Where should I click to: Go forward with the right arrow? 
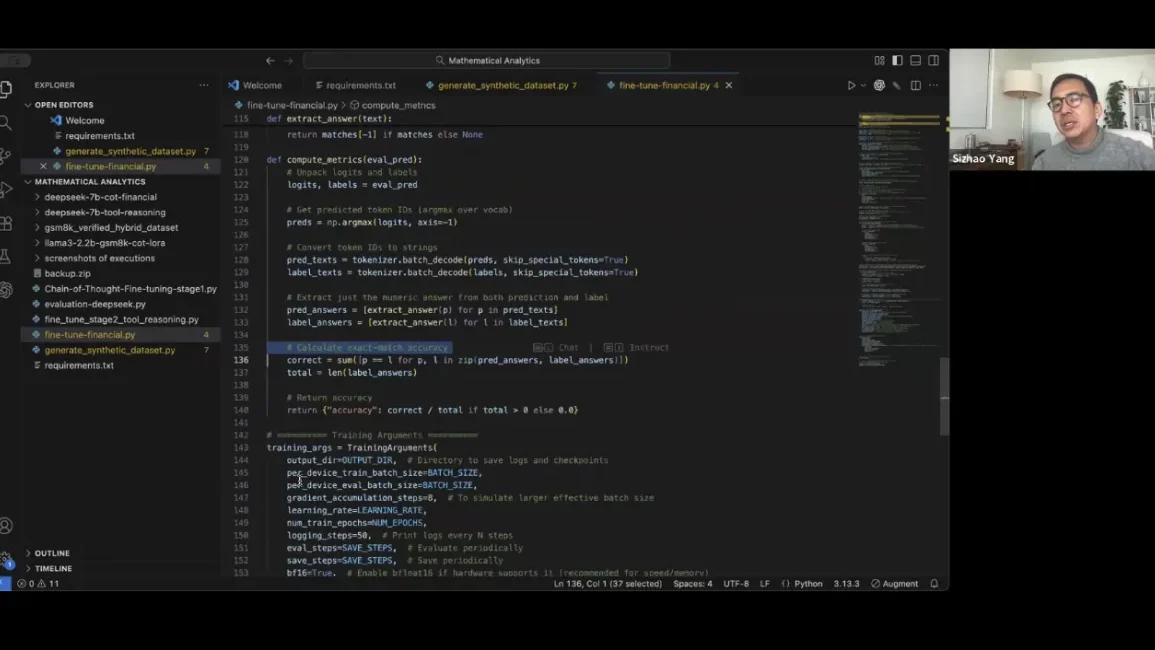(289, 60)
